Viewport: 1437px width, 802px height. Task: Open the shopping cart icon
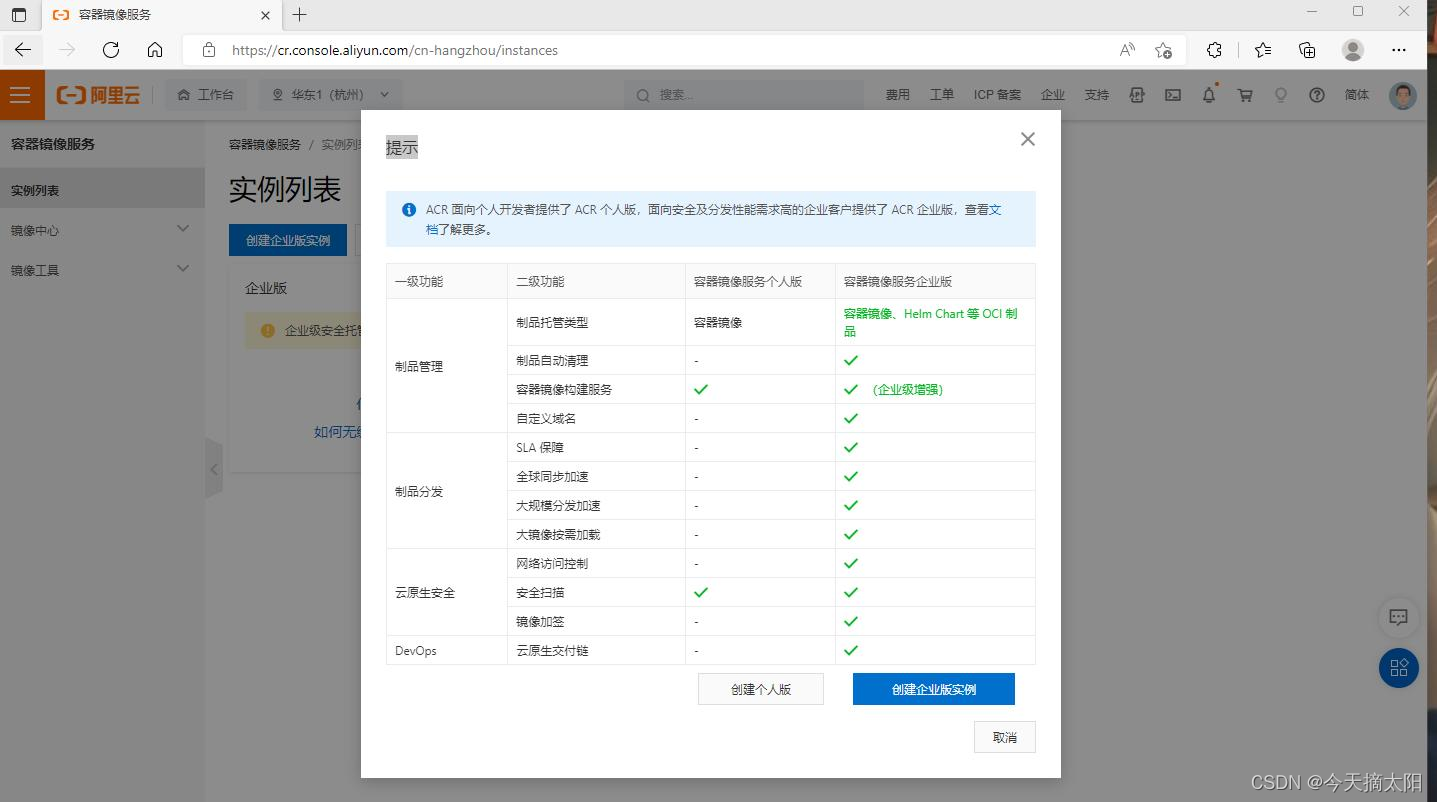(x=1245, y=95)
